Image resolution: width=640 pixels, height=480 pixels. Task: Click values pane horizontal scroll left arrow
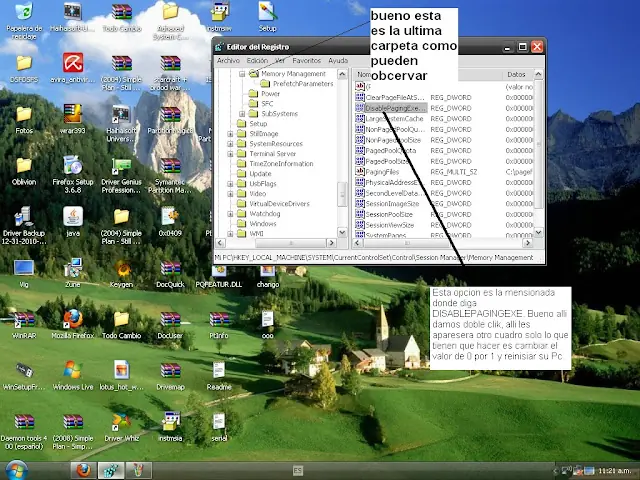tap(358, 243)
